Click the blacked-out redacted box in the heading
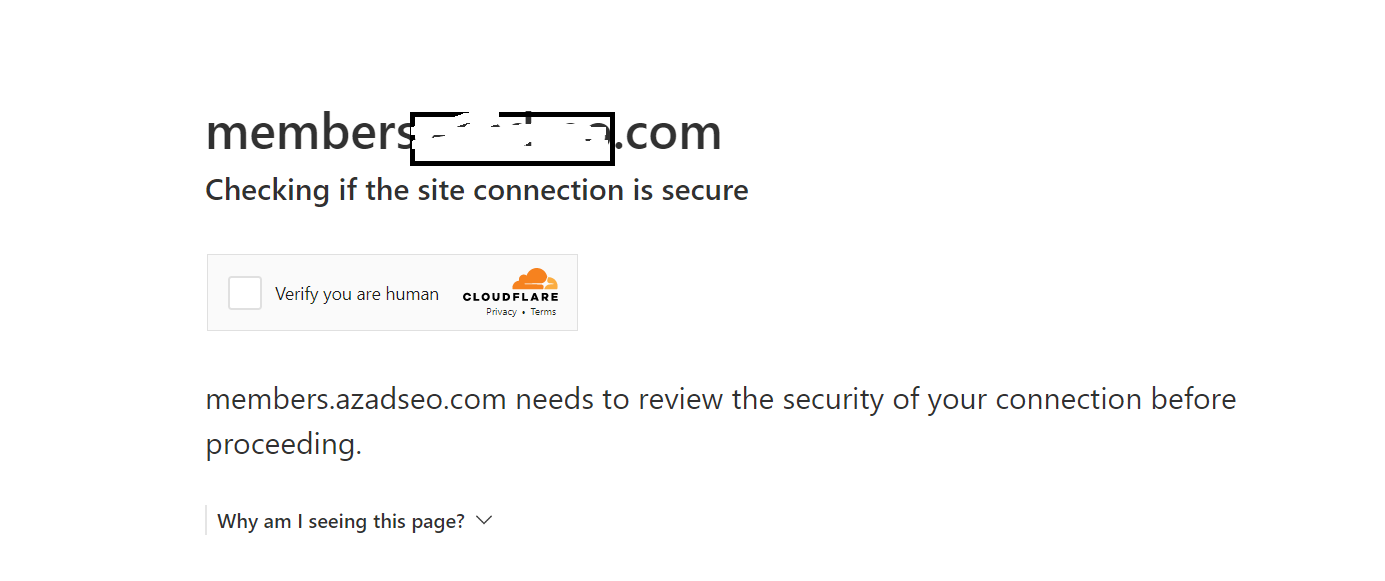1385x581 pixels. coord(512,139)
